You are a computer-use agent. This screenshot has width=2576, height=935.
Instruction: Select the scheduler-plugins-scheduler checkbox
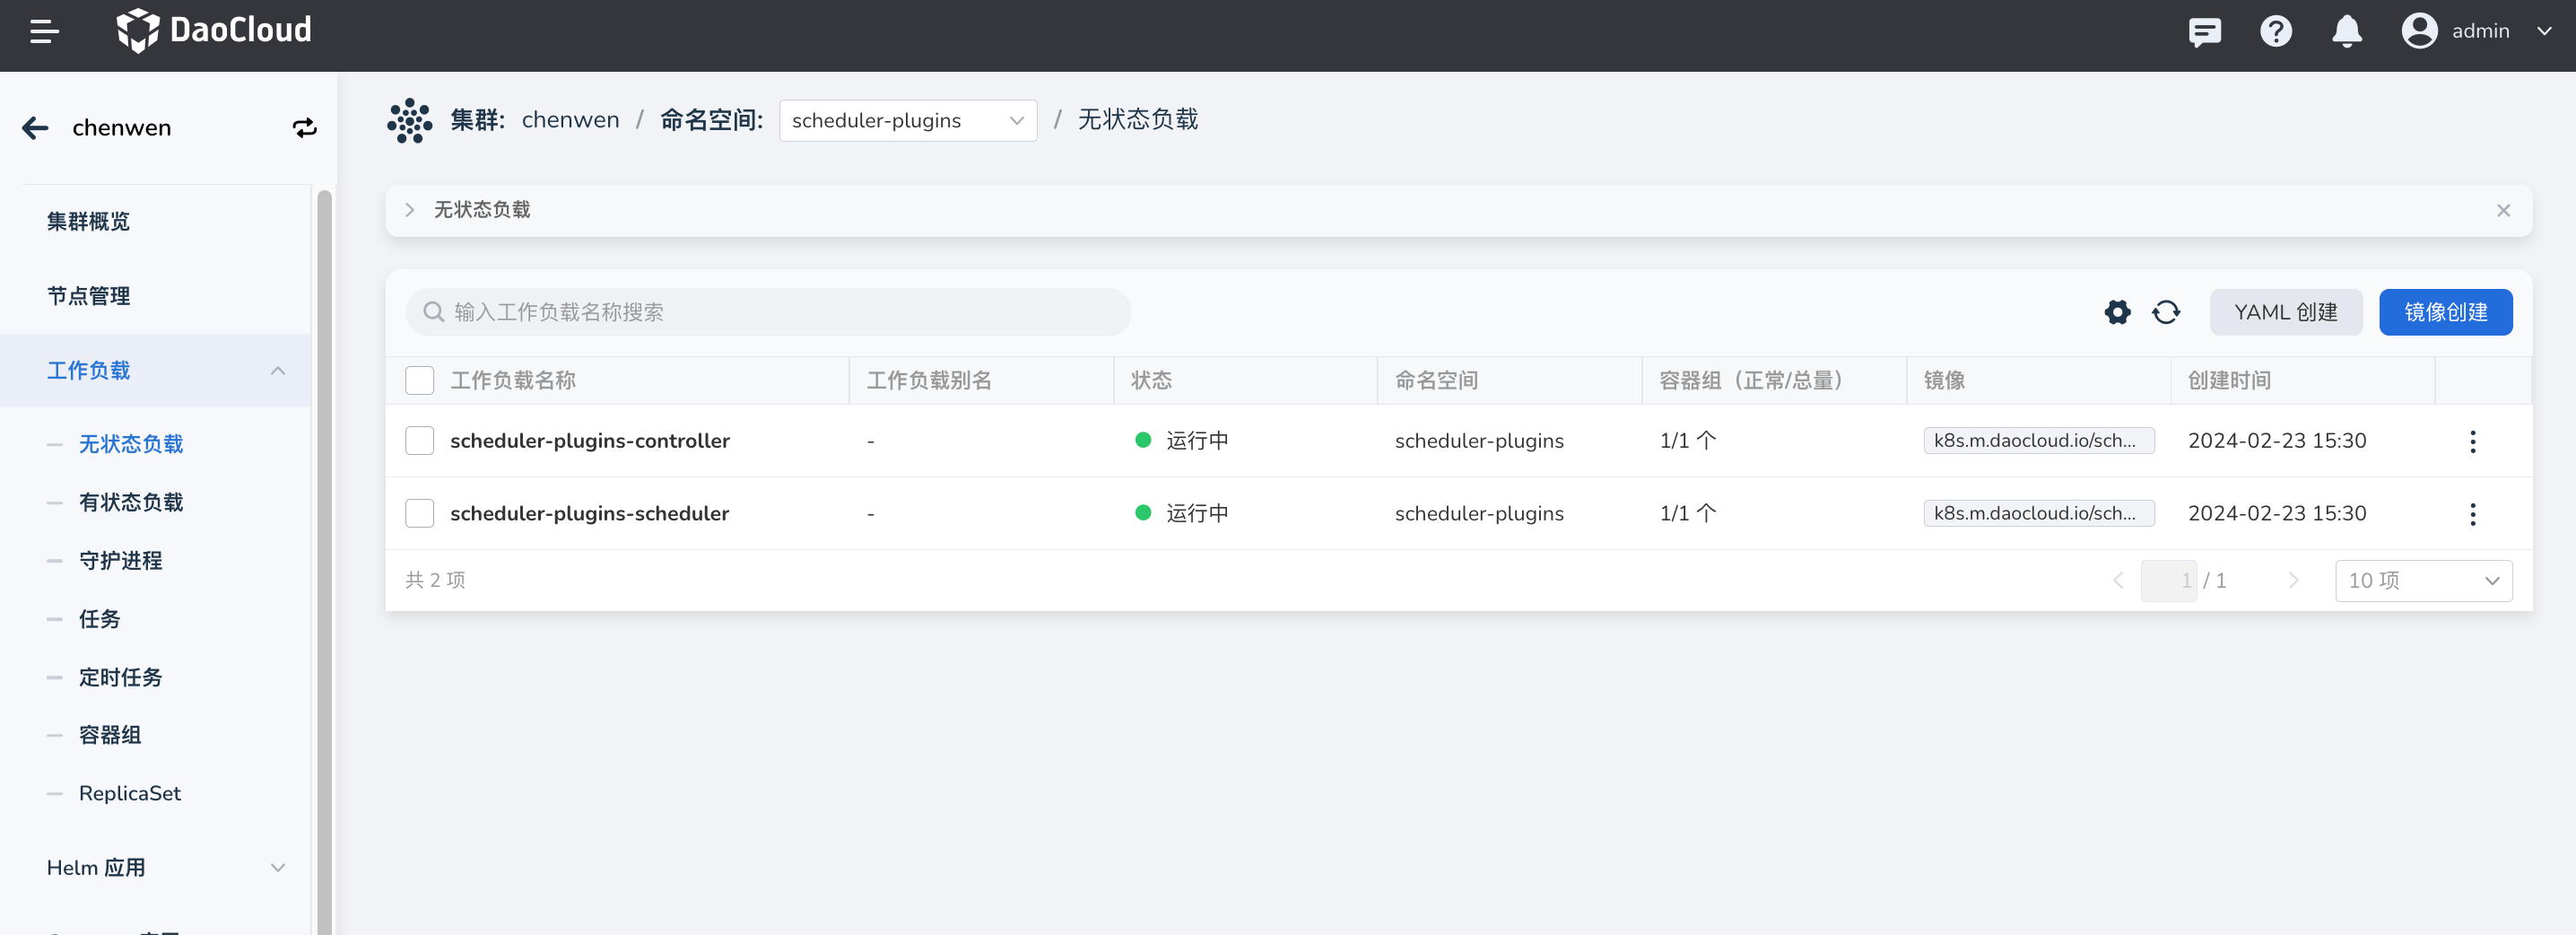(x=420, y=513)
